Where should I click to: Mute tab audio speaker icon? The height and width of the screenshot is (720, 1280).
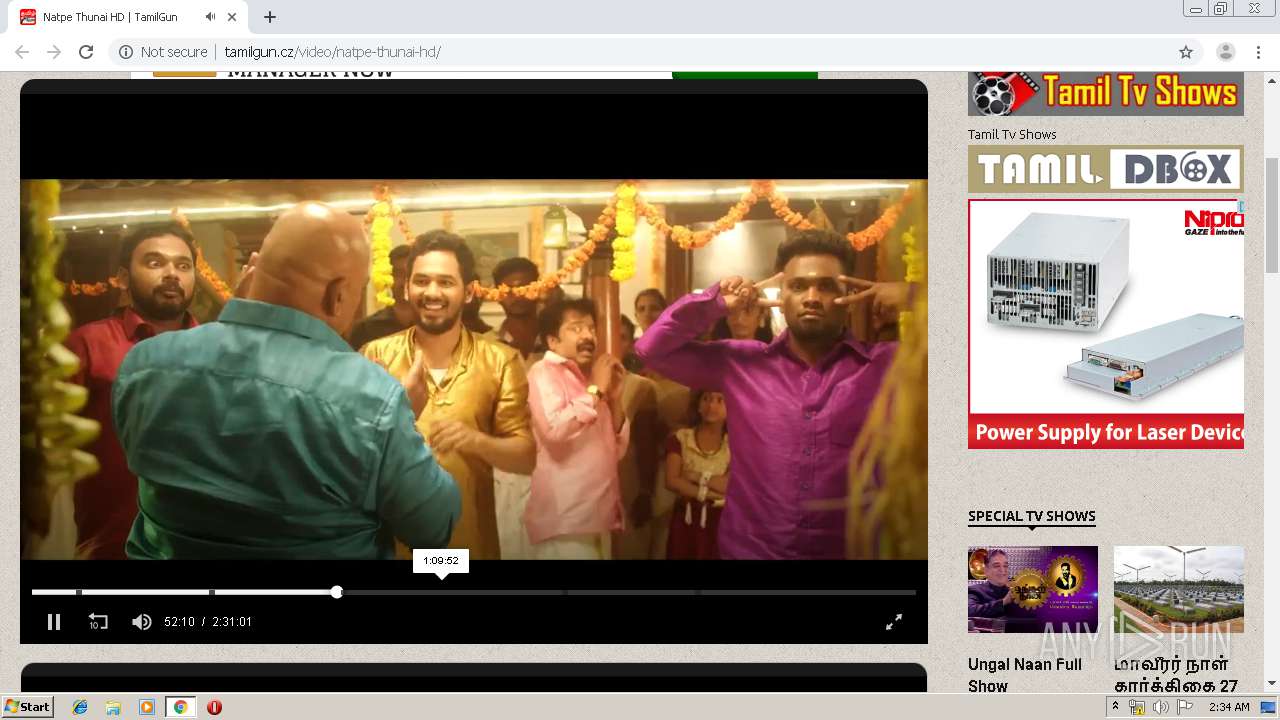210,17
